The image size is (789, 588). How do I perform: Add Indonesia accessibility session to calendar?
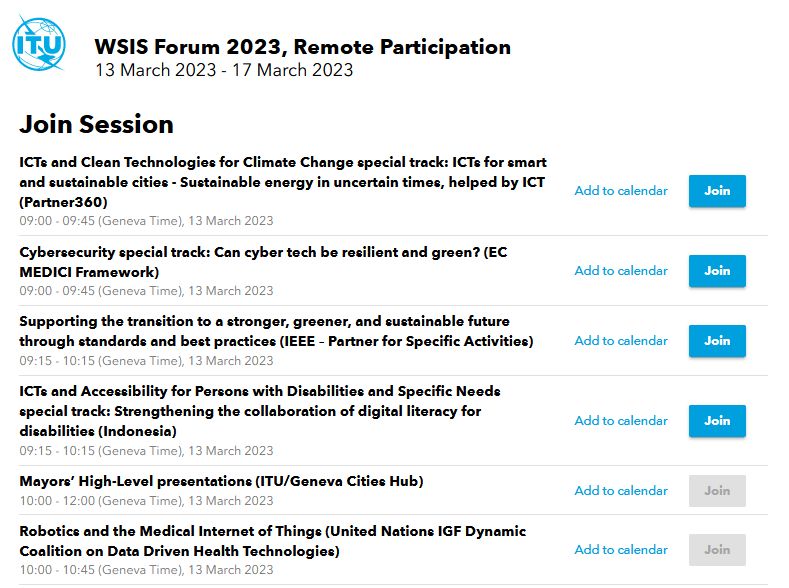[621, 421]
